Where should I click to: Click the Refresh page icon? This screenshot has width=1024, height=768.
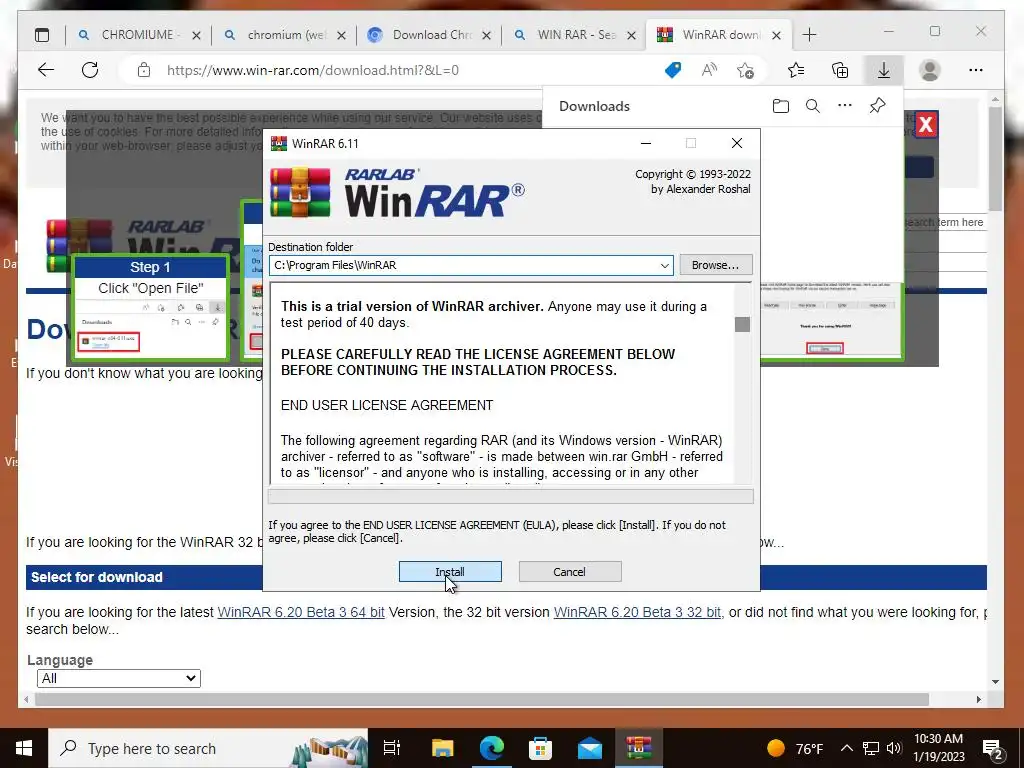(x=90, y=70)
